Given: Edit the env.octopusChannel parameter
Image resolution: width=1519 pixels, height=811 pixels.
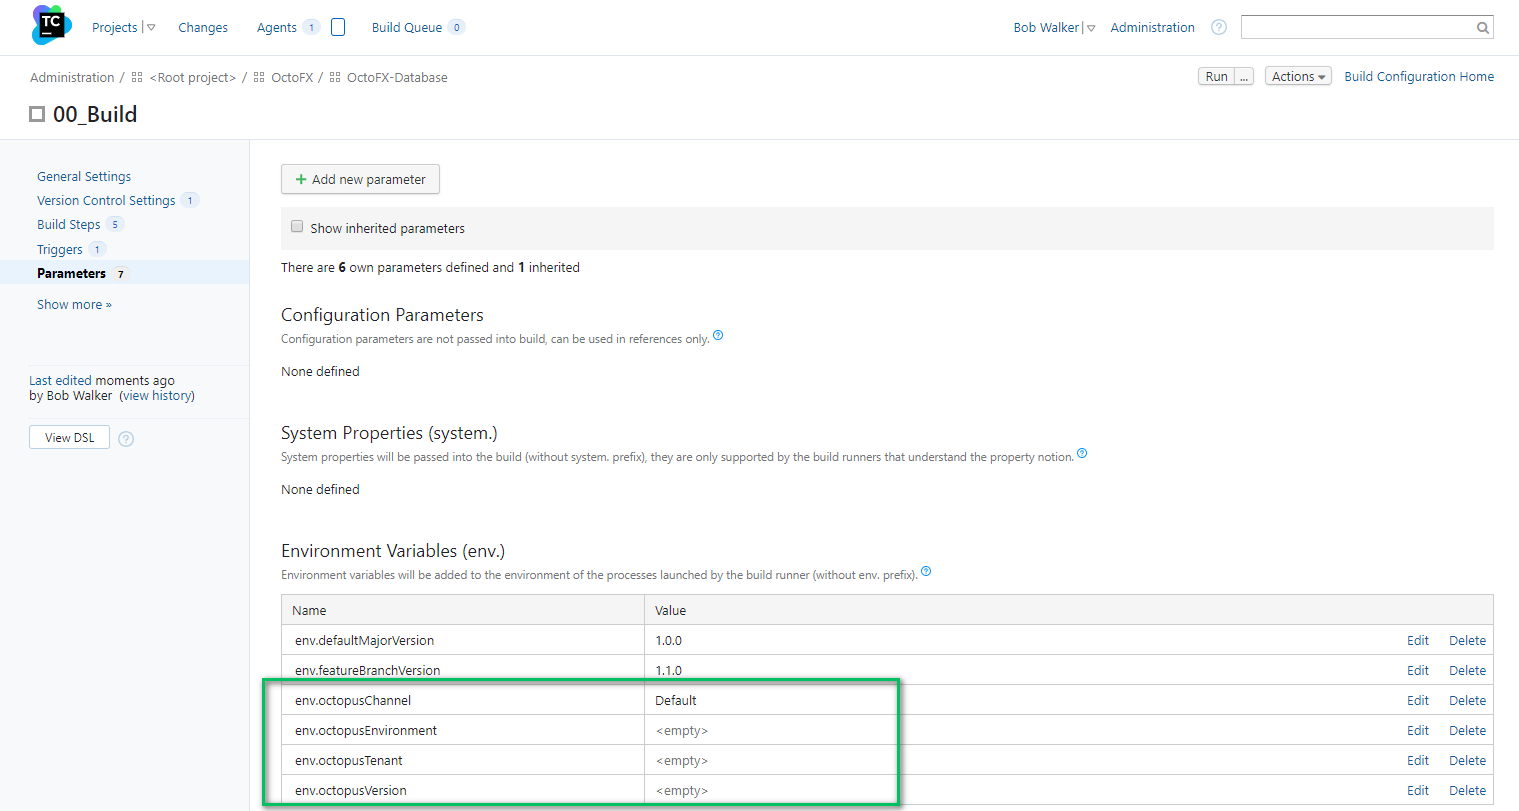Looking at the screenshot, I should pyautogui.click(x=1417, y=701).
